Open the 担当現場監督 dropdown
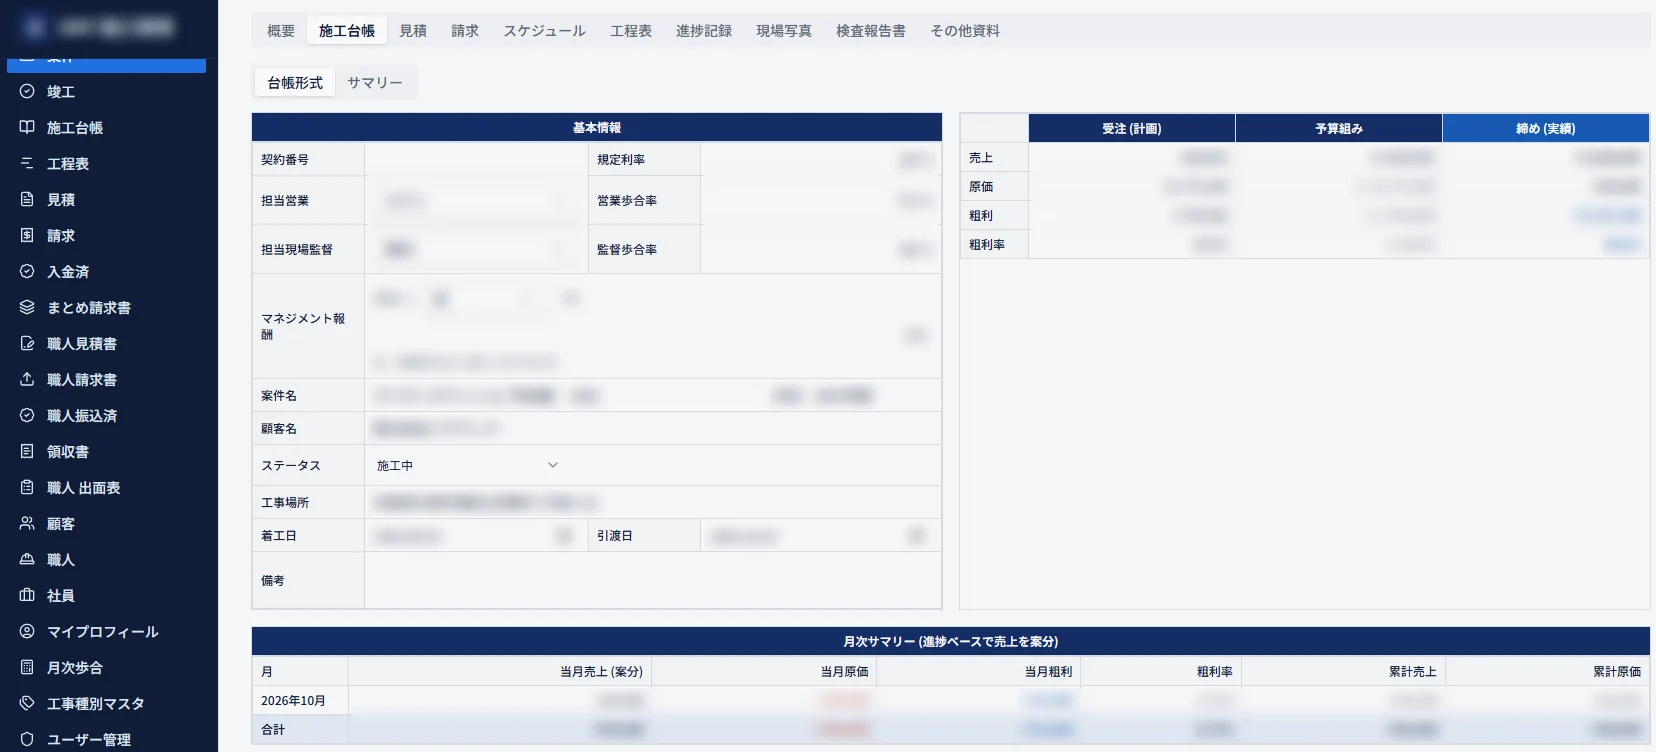Image resolution: width=1656 pixels, height=752 pixels. click(x=476, y=250)
